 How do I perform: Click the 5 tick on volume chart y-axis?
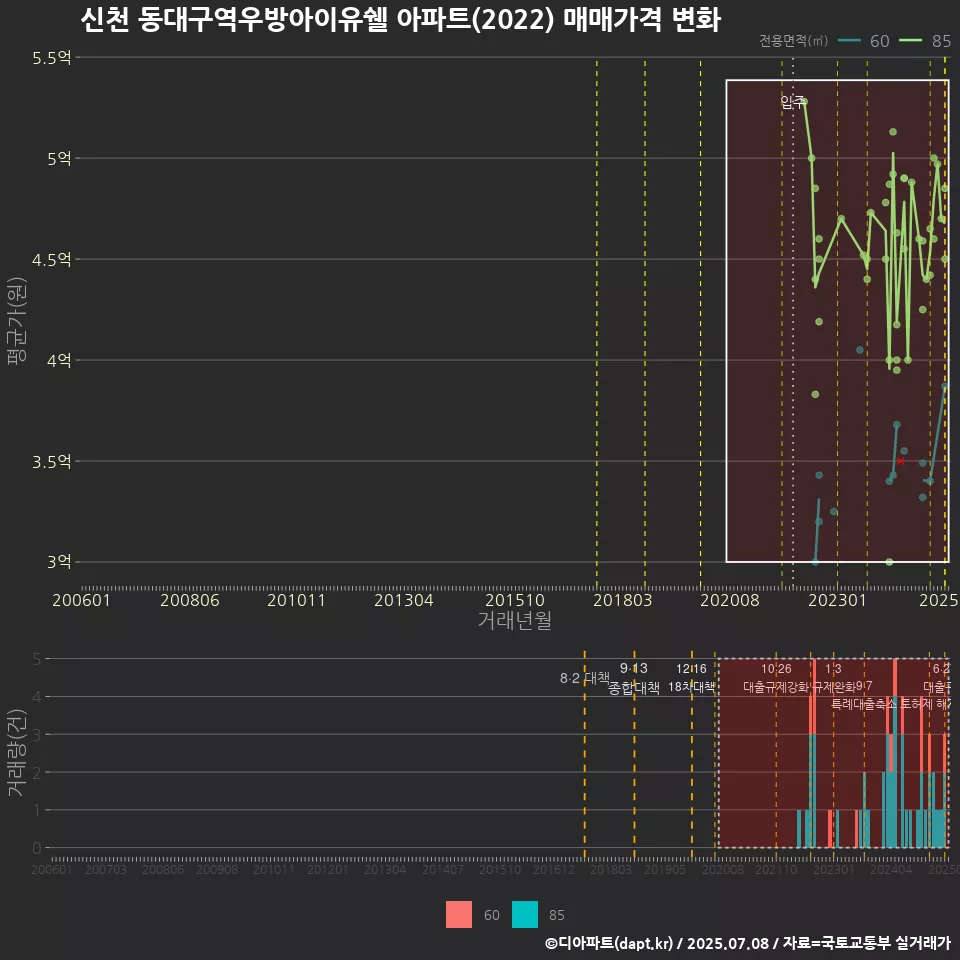click(x=37, y=659)
